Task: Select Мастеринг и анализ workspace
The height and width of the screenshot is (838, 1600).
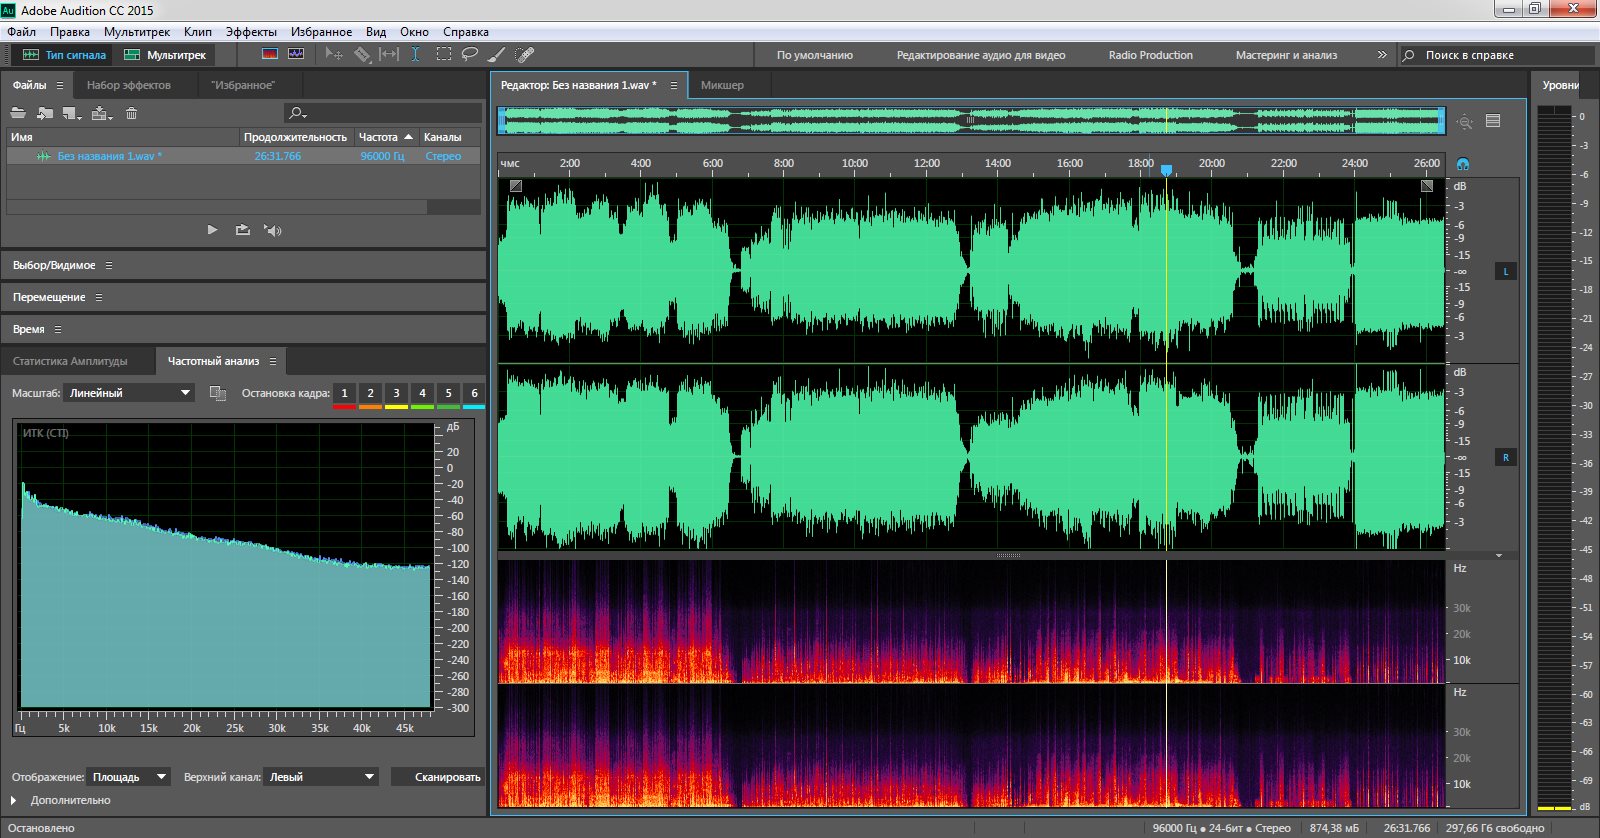Action: [x=1286, y=55]
